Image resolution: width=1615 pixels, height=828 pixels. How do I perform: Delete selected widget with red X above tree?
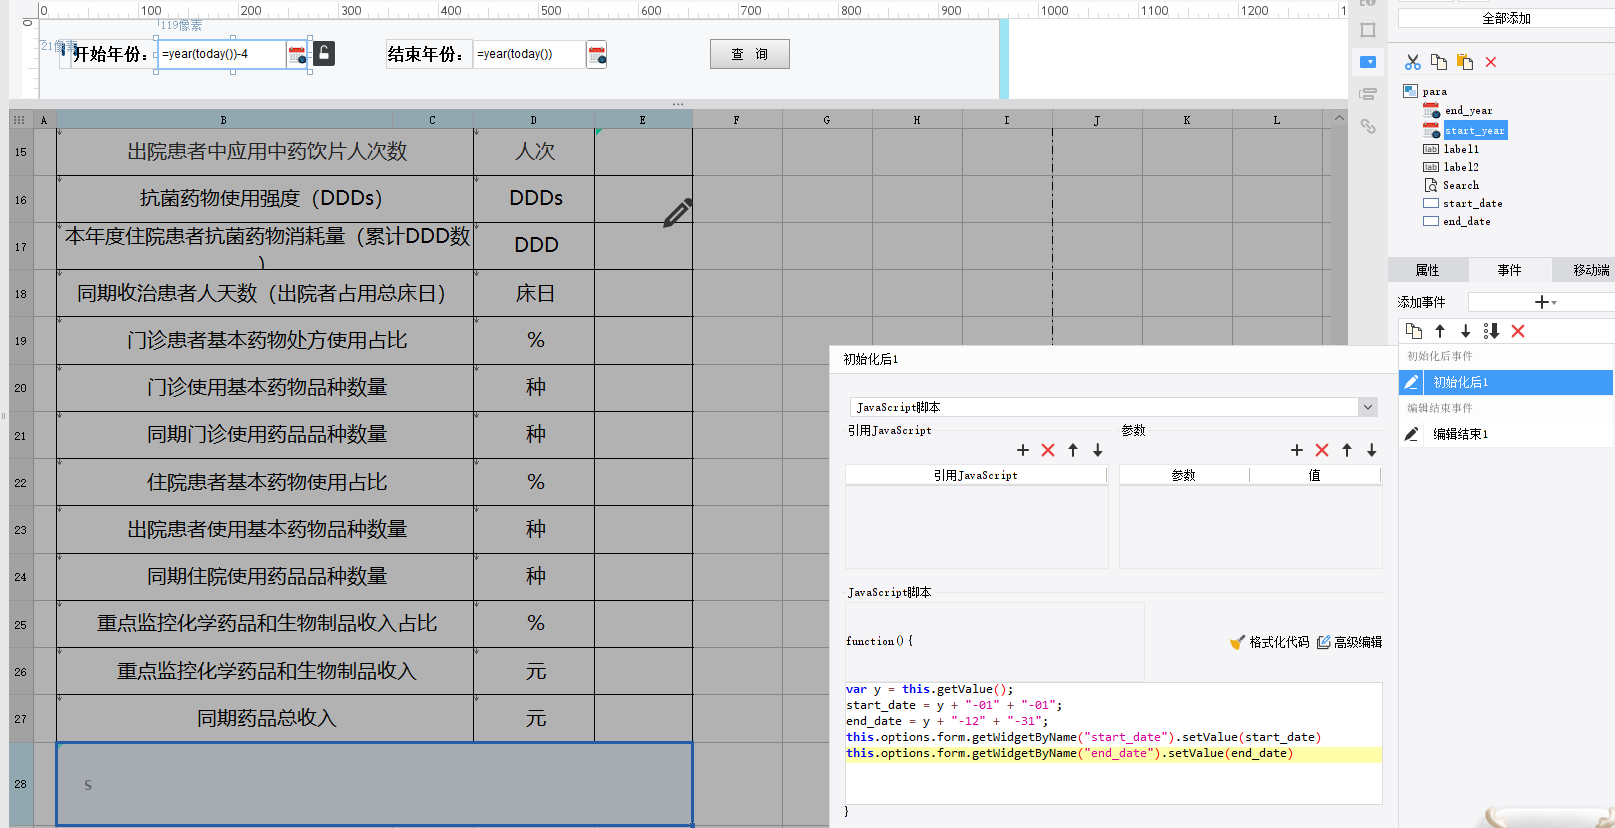1491,62
